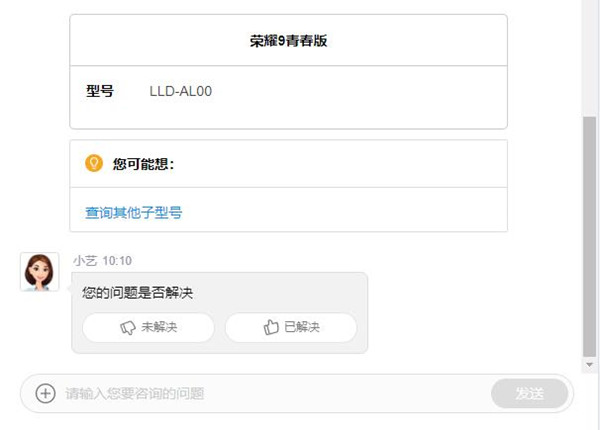Click the plus attachment icon
This screenshot has width=600, height=430.
45,393
